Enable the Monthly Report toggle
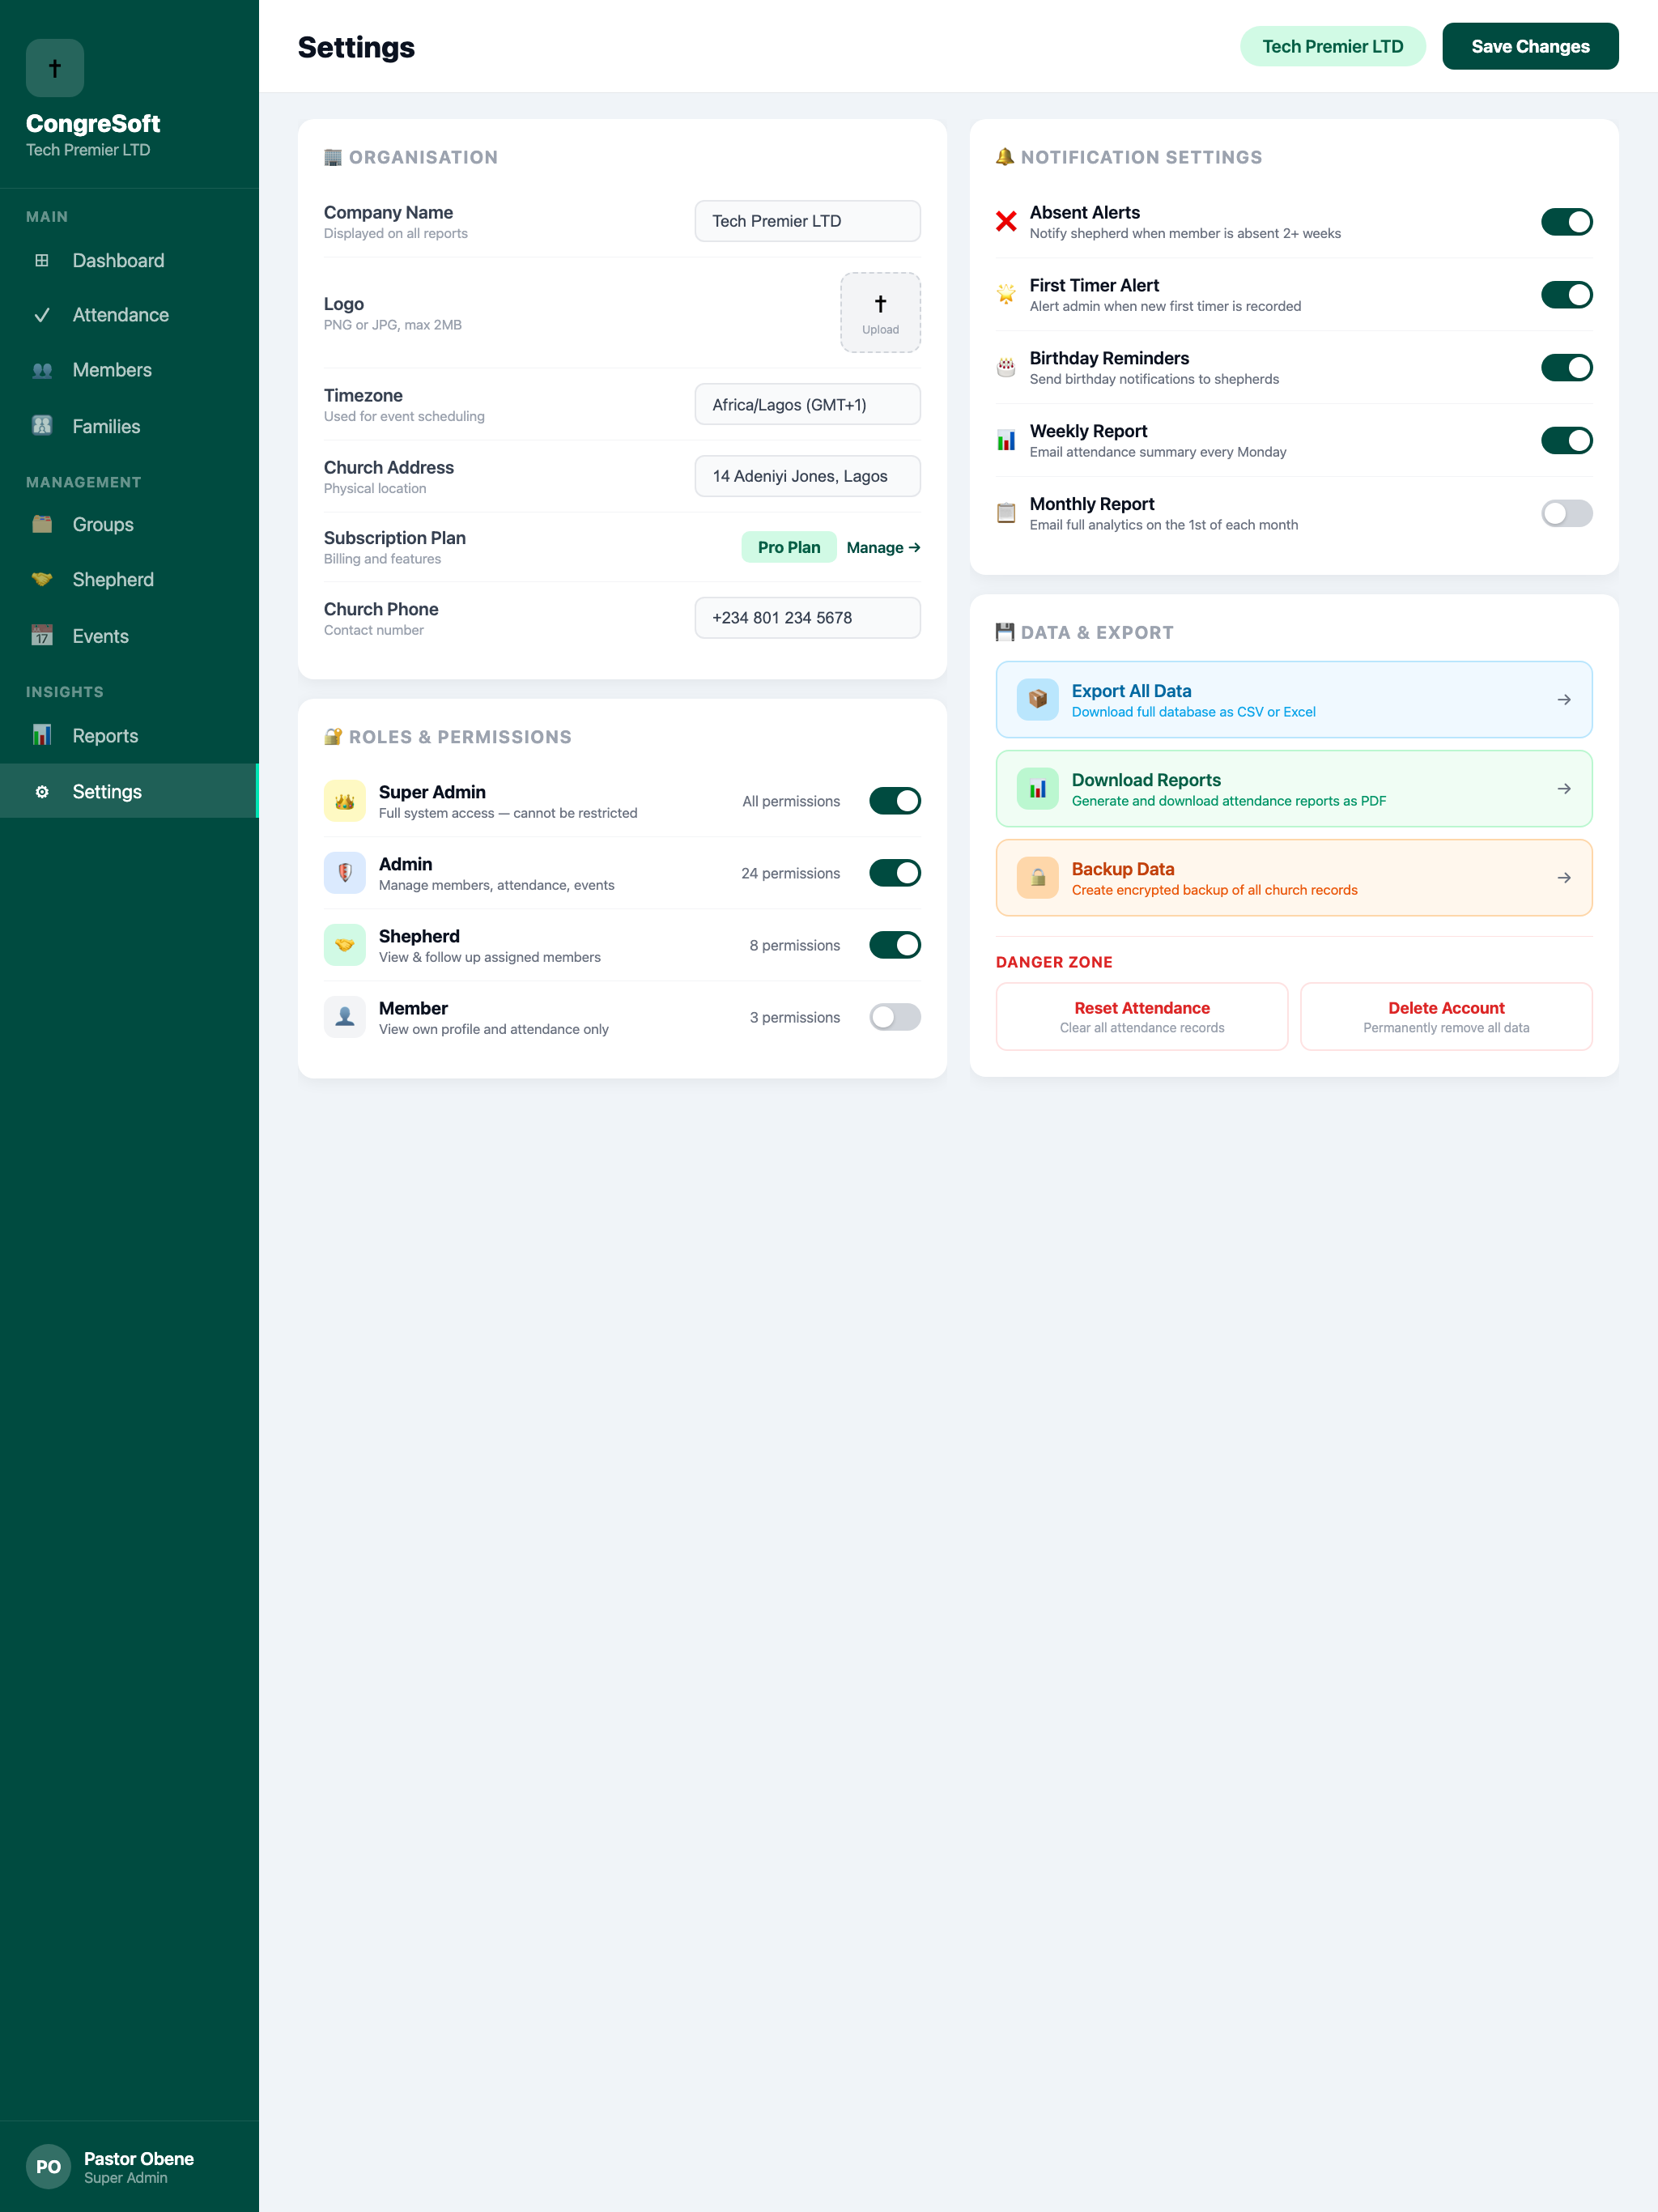This screenshot has height=2212, width=1658. [x=1566, y=514]
